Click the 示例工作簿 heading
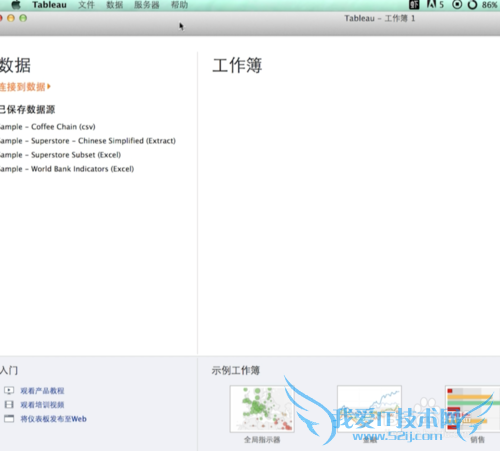This screenshot has width=500, height=451. tap(236, 370)
